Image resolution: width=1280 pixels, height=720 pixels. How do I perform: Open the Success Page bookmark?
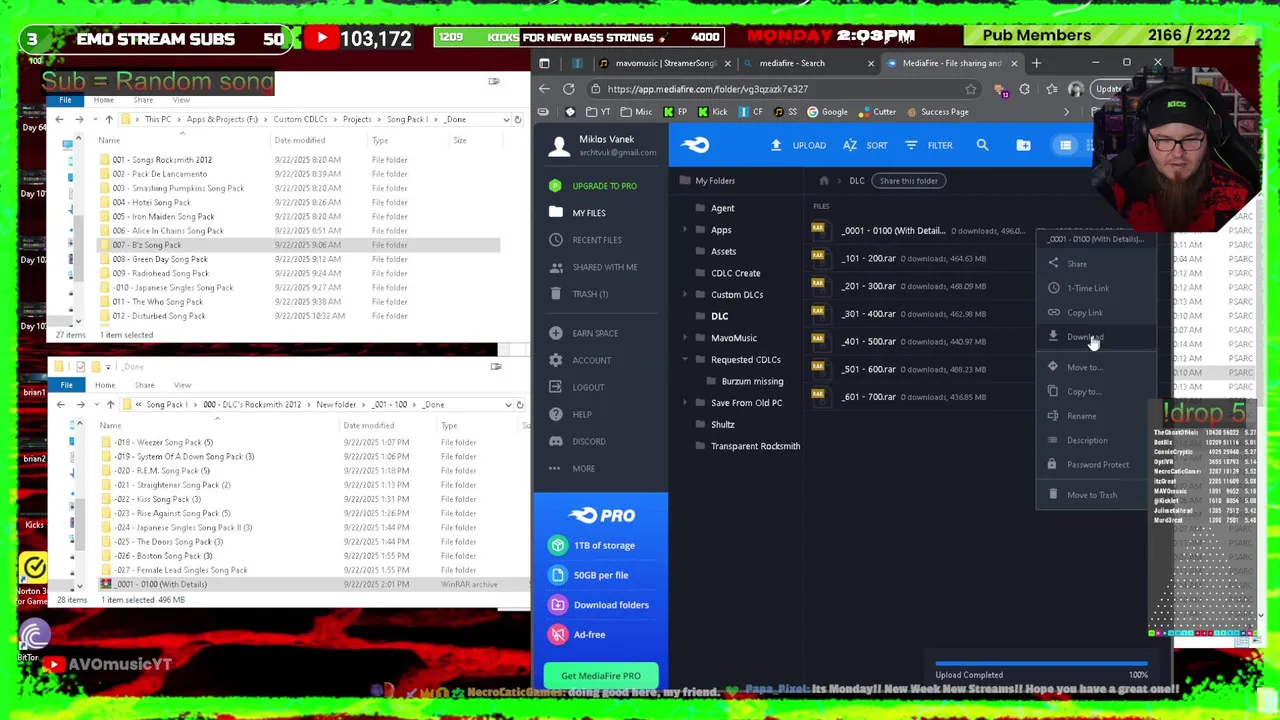point(937,112)
